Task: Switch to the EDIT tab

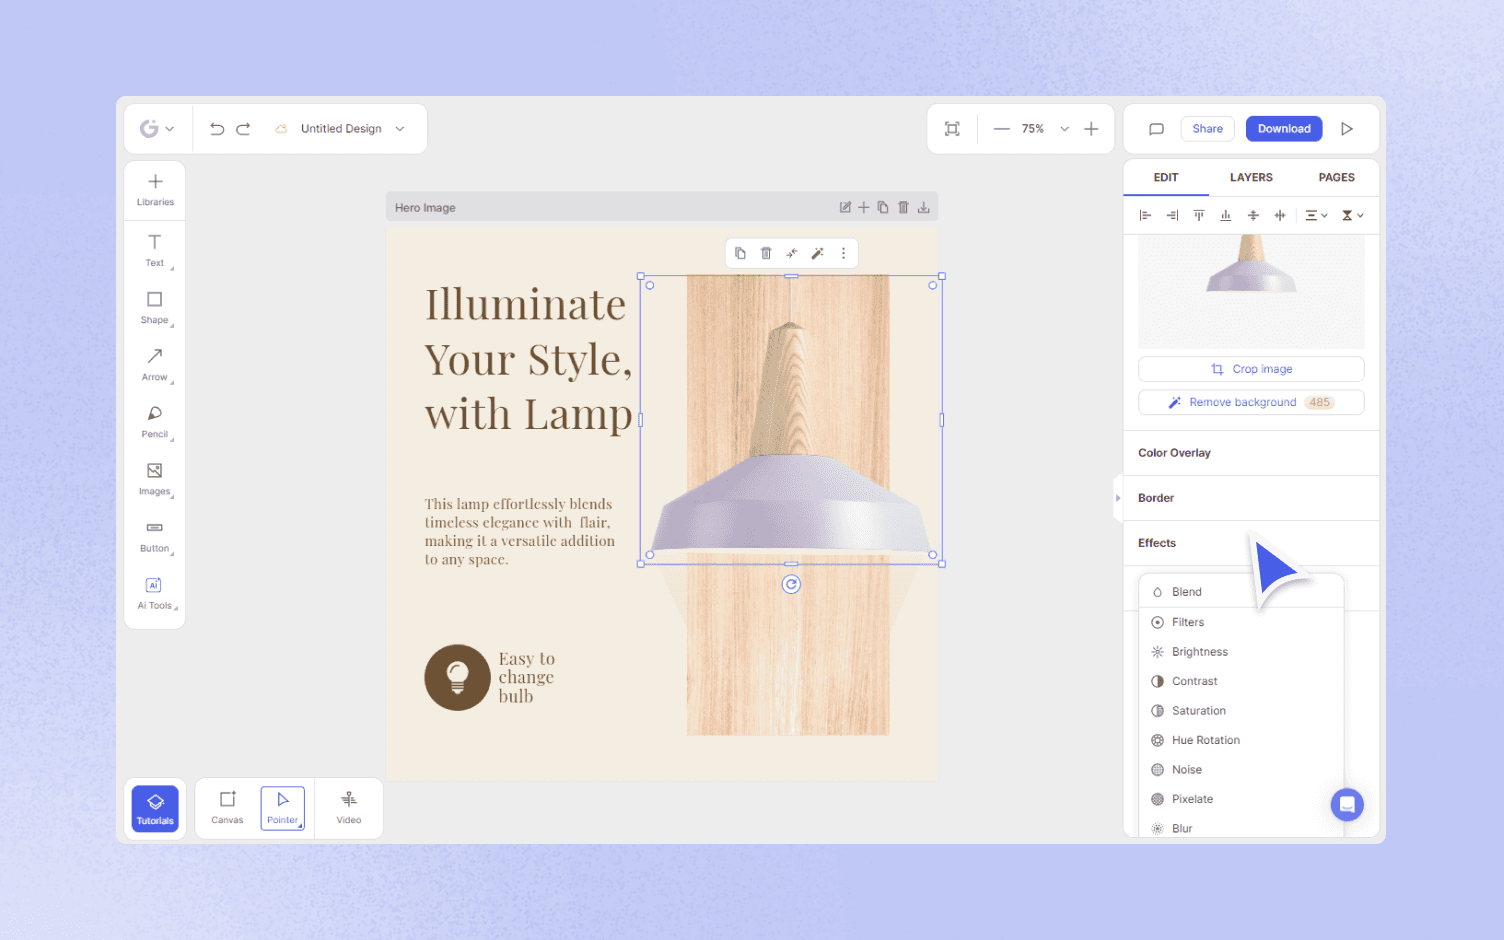Action: pyautogui.click(x=1166, y=178)
